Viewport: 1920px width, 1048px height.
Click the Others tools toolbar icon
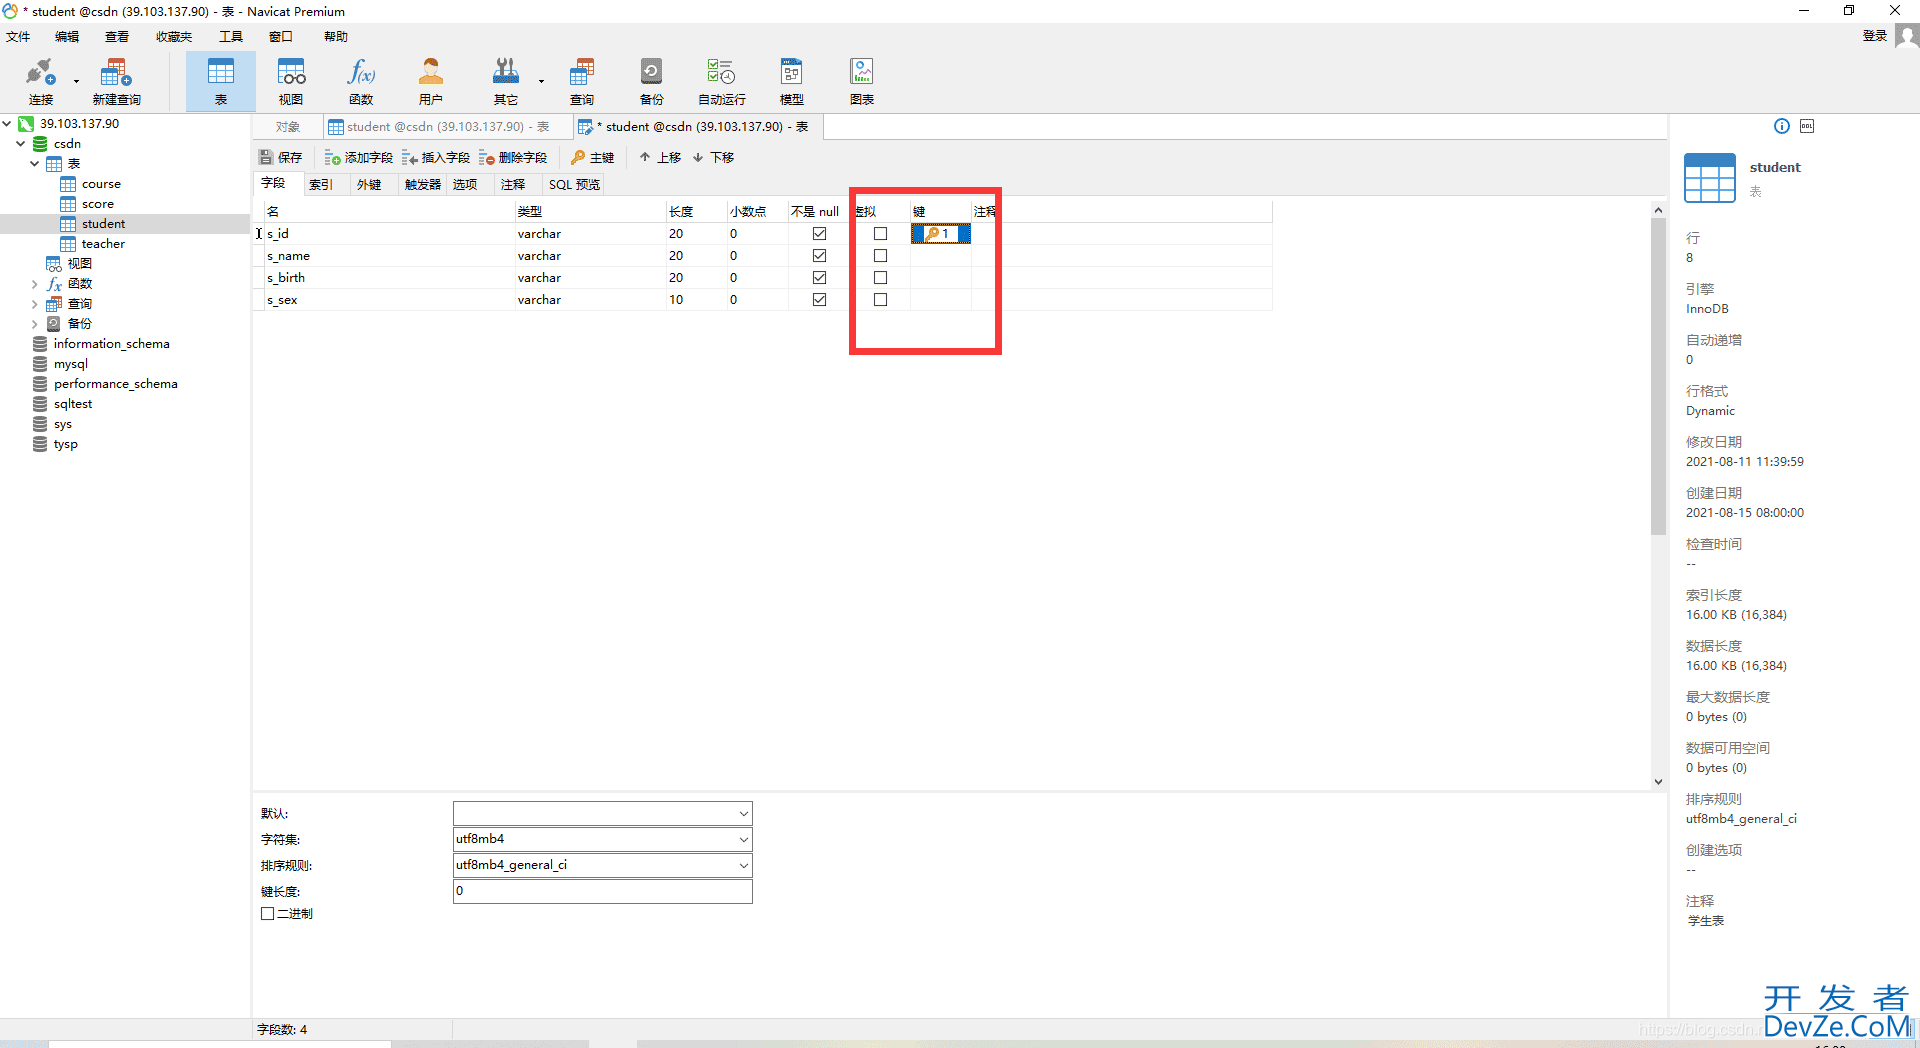coord(506,80)
